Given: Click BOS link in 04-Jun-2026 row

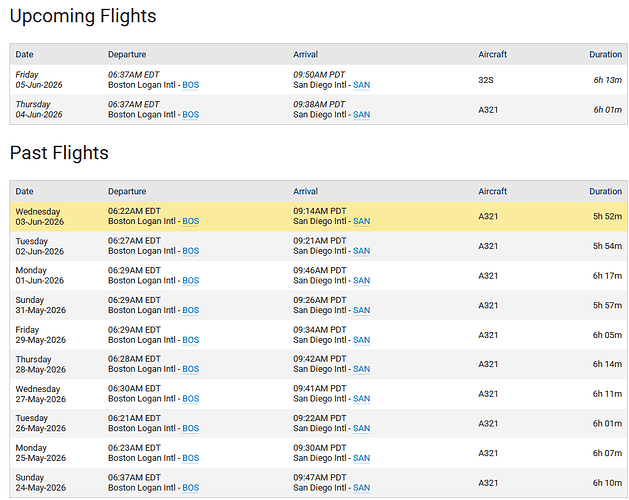Looking at the screenshot, I should pyautogui.click(x=191, y=115).
